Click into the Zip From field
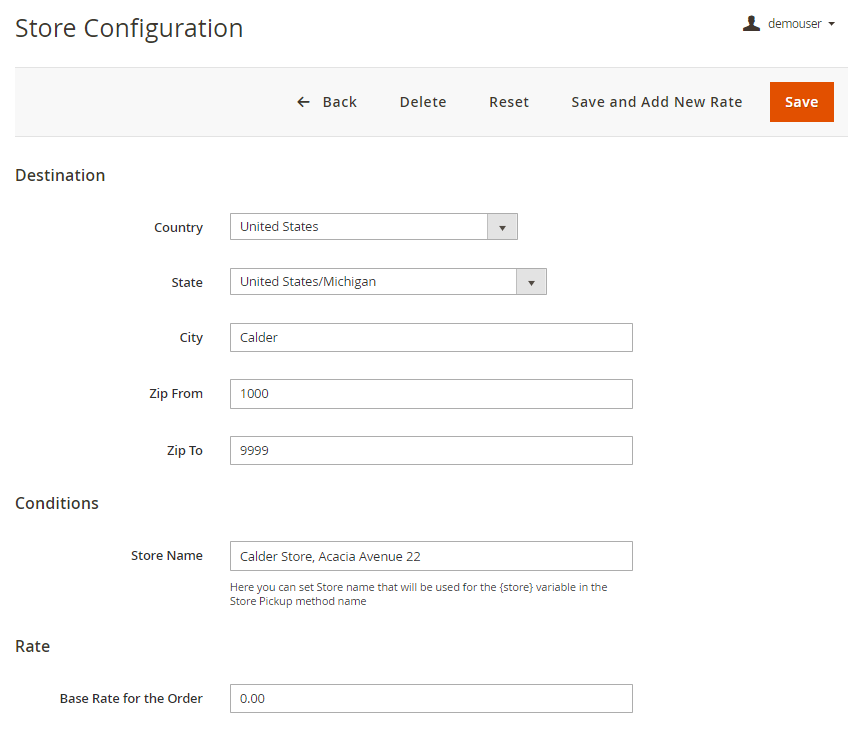The height and width of the screenshot is (741, 861). point(431,394)
